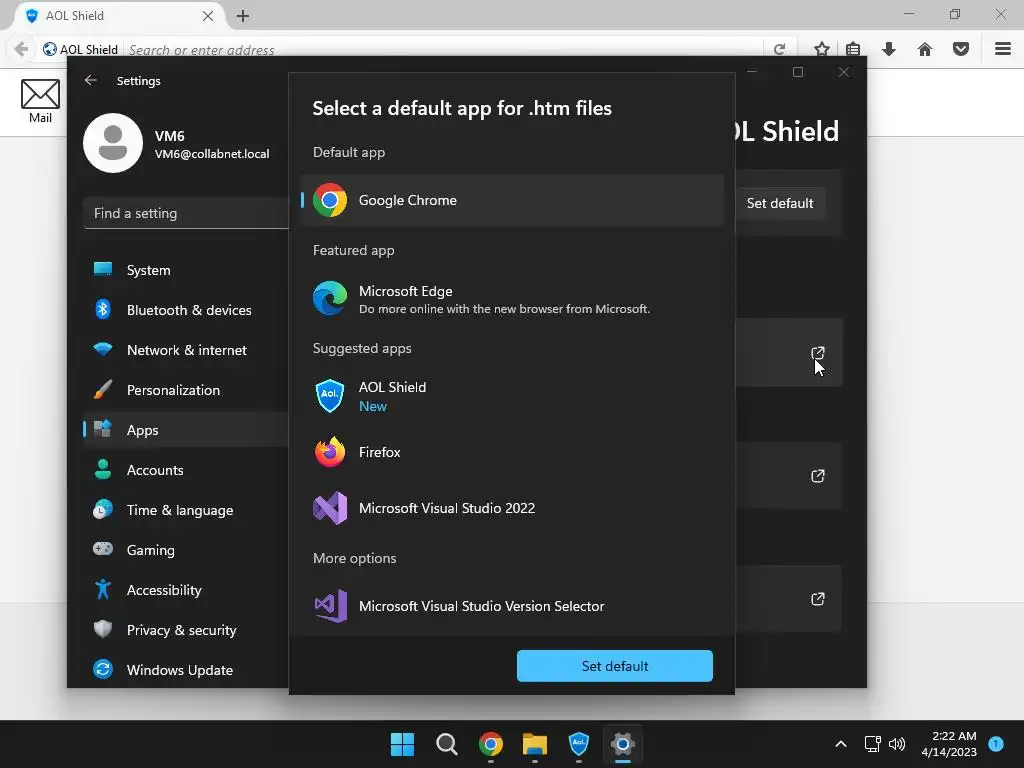The height and width of the screenshot is (768, 1024).
Task: Open network status tray icon
Action: click(872, 744)
